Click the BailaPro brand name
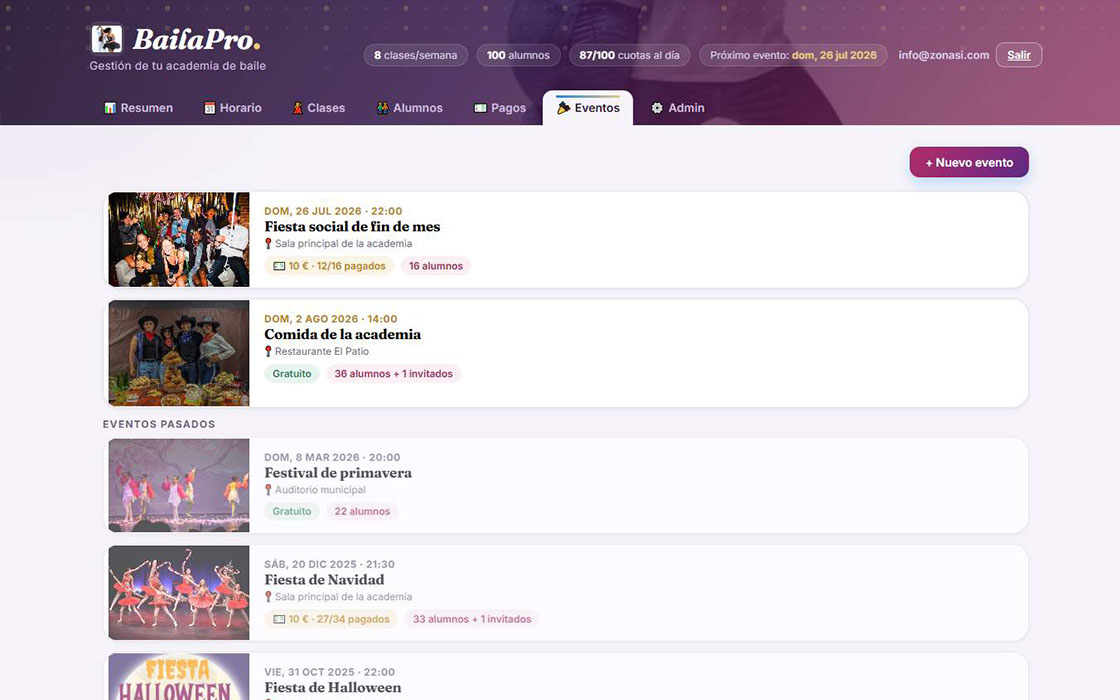 [196, 39]
